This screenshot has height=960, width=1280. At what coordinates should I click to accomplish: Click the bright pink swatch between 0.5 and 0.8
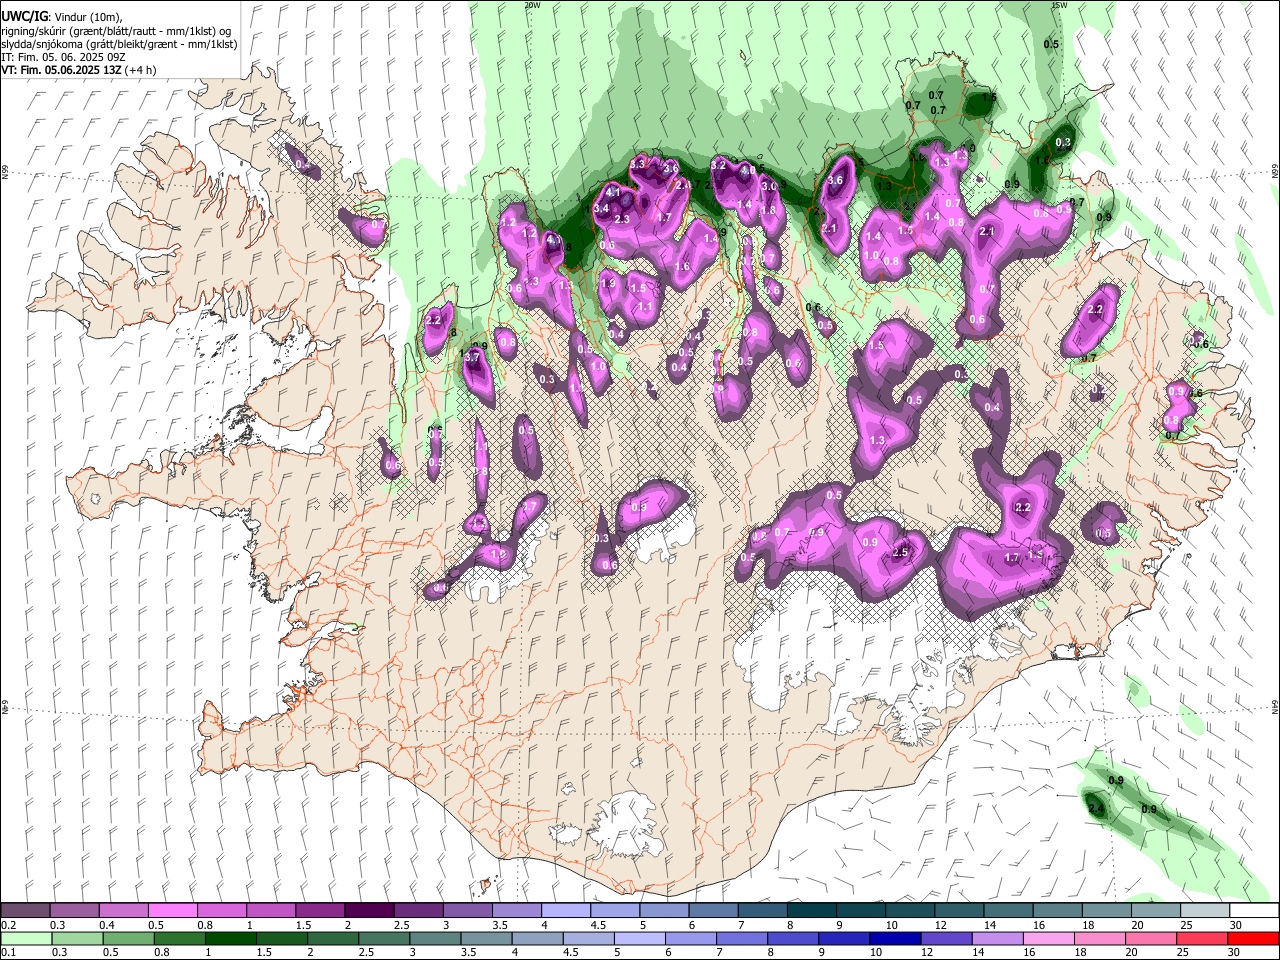click(172, 911)
